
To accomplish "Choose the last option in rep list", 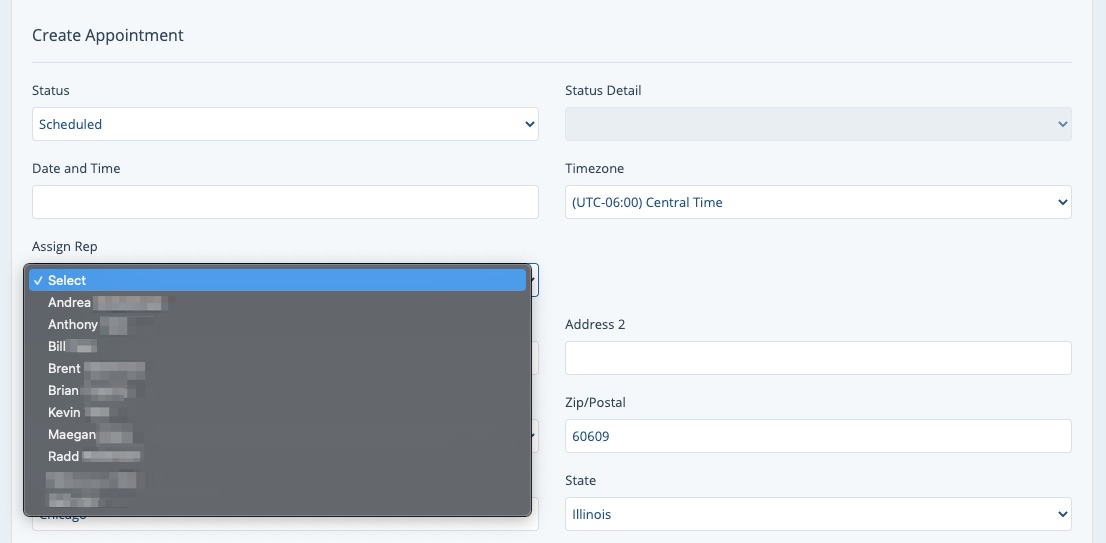I will [277, 499].
